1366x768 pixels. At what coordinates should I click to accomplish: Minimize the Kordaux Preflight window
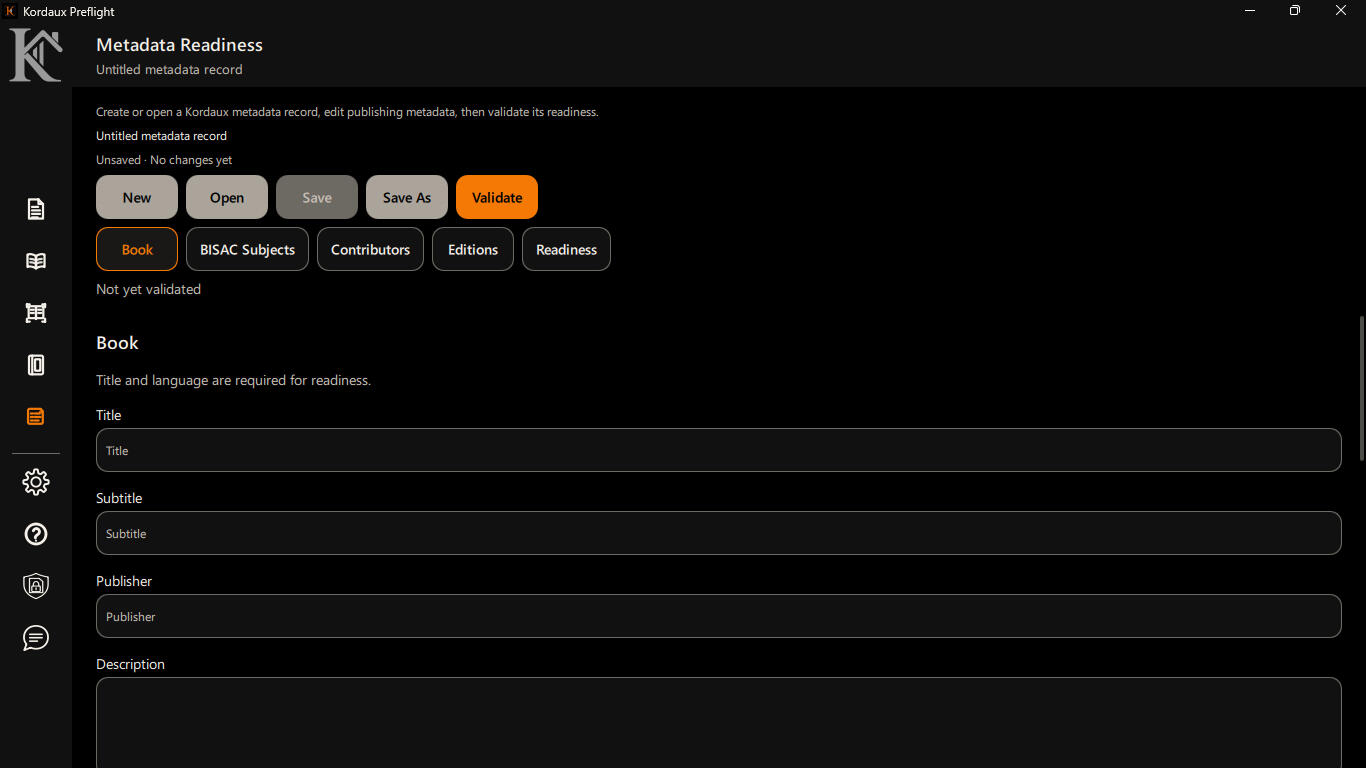(1250, 11)
